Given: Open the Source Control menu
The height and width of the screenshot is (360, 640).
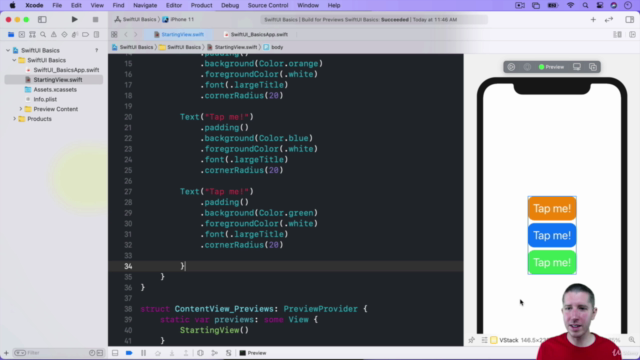Looking at the screenshot, I should 268,5.
